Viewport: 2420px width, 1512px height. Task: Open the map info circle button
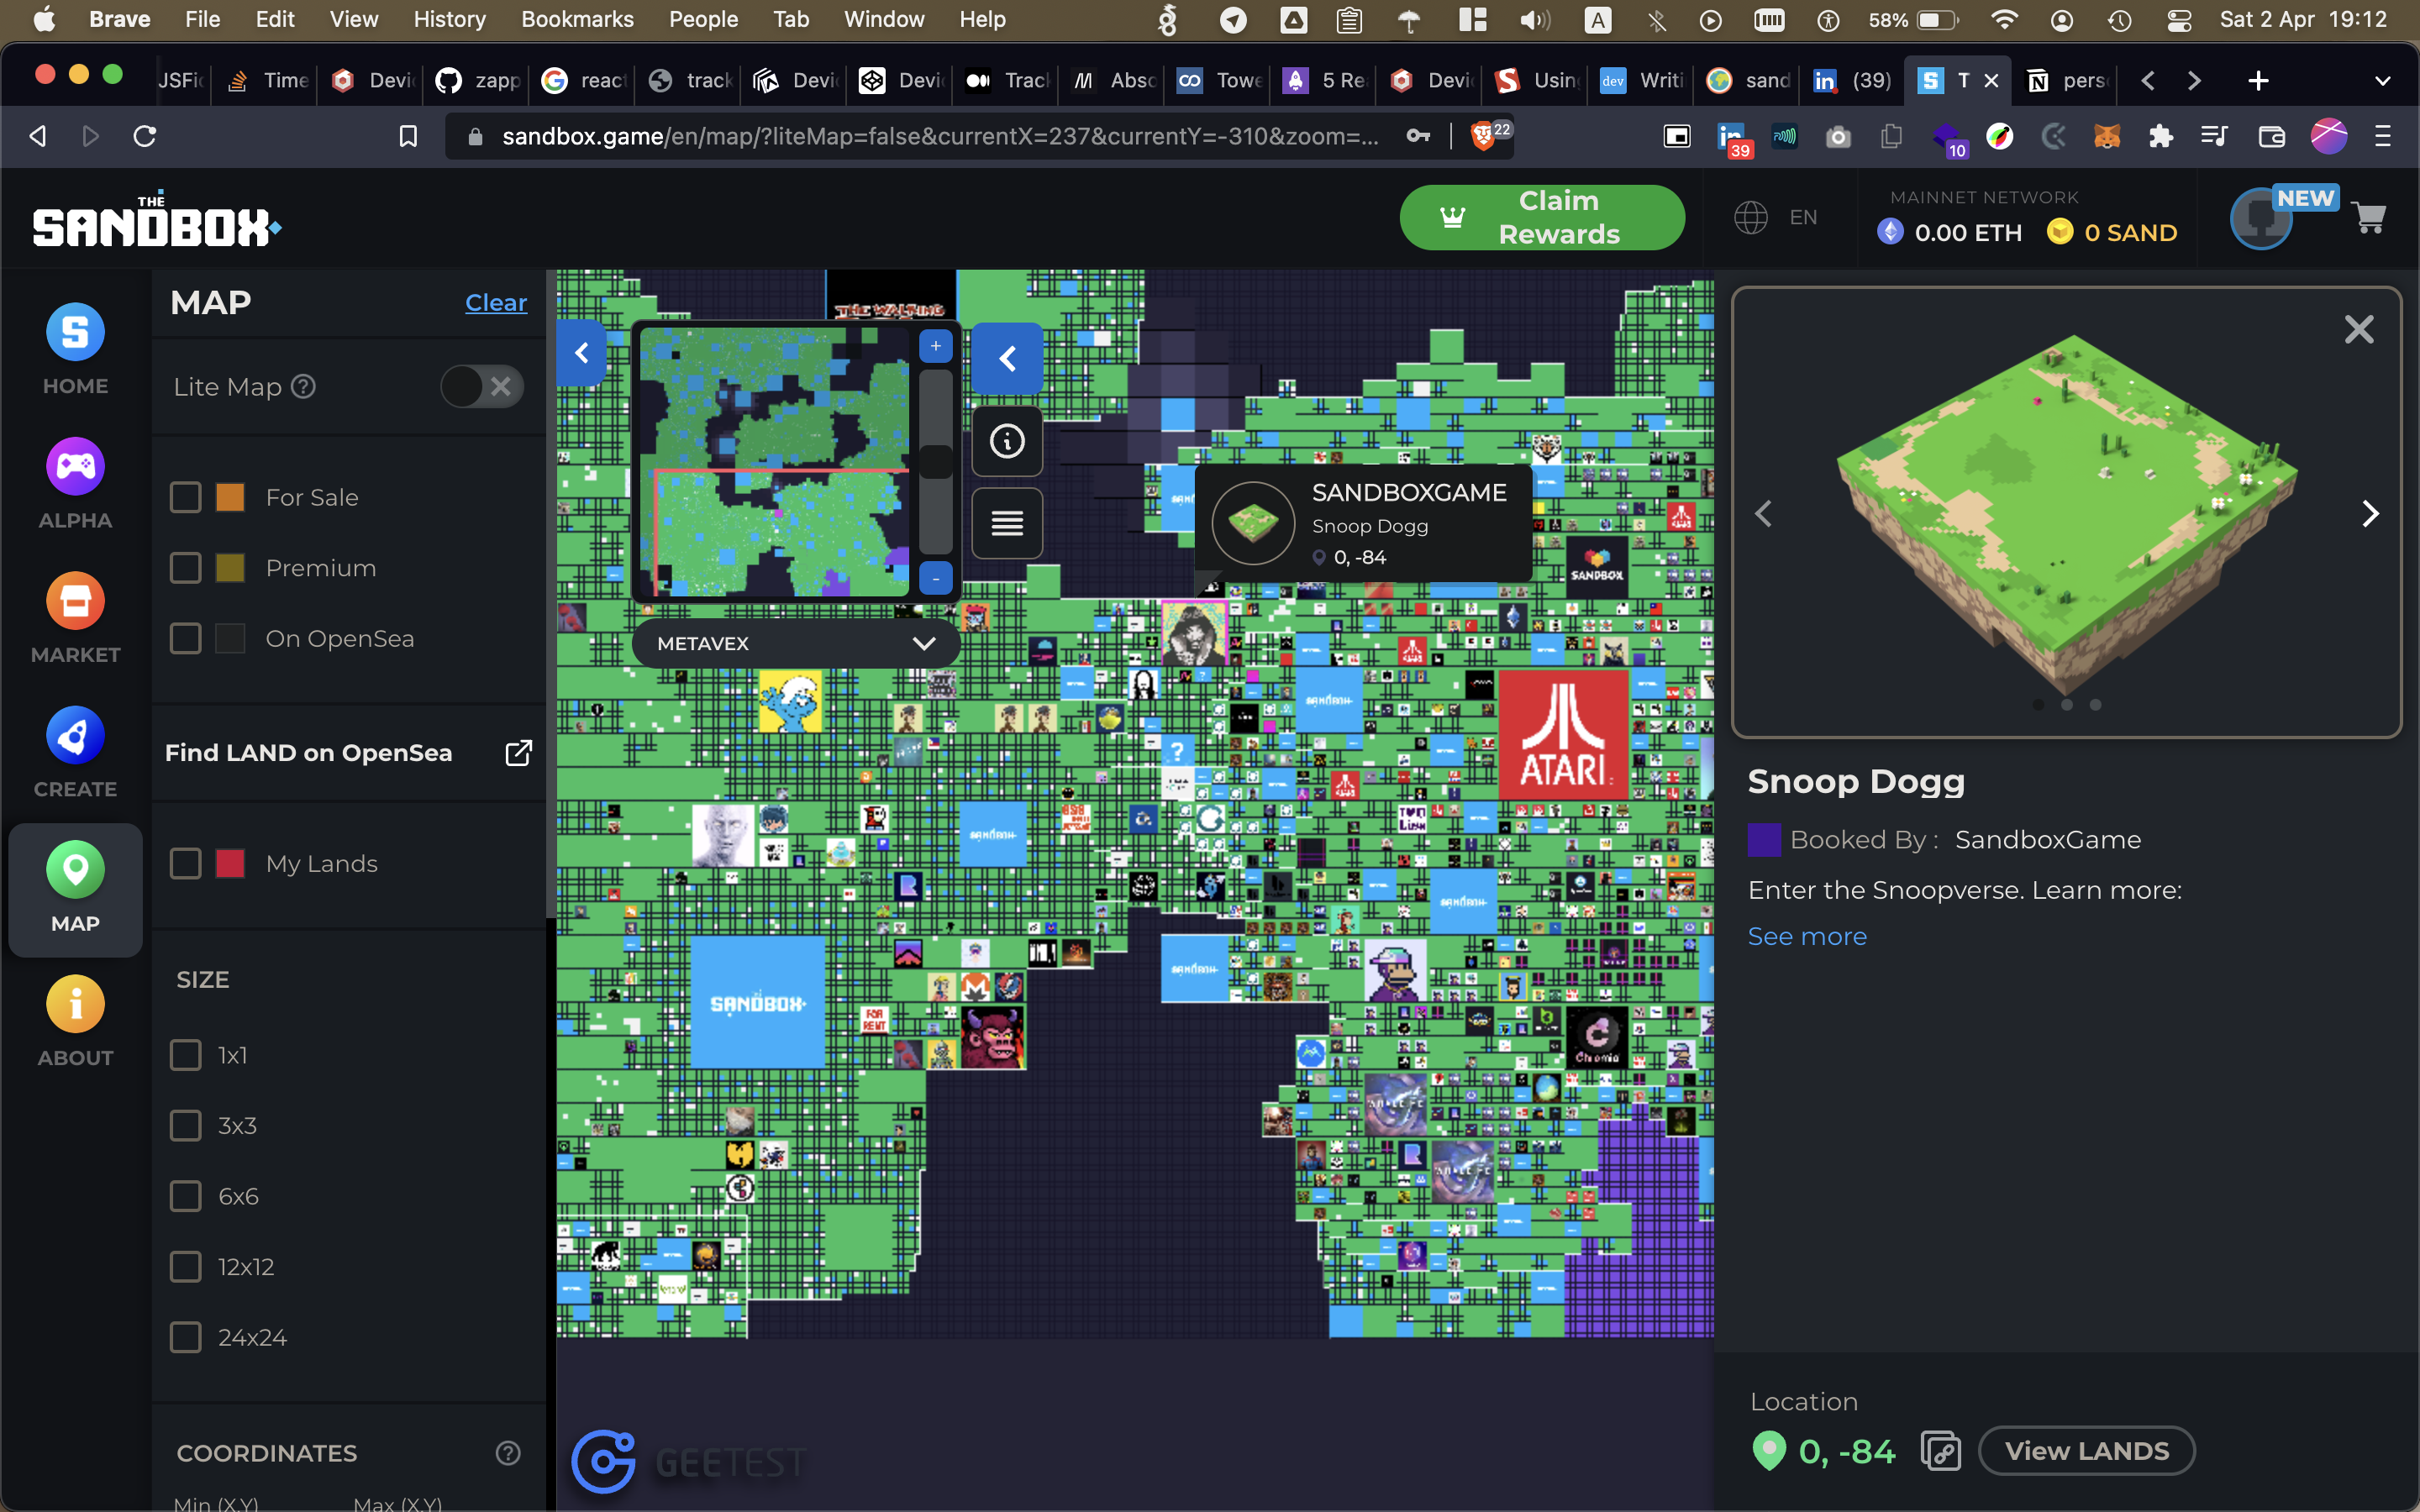click(1007, 441)
